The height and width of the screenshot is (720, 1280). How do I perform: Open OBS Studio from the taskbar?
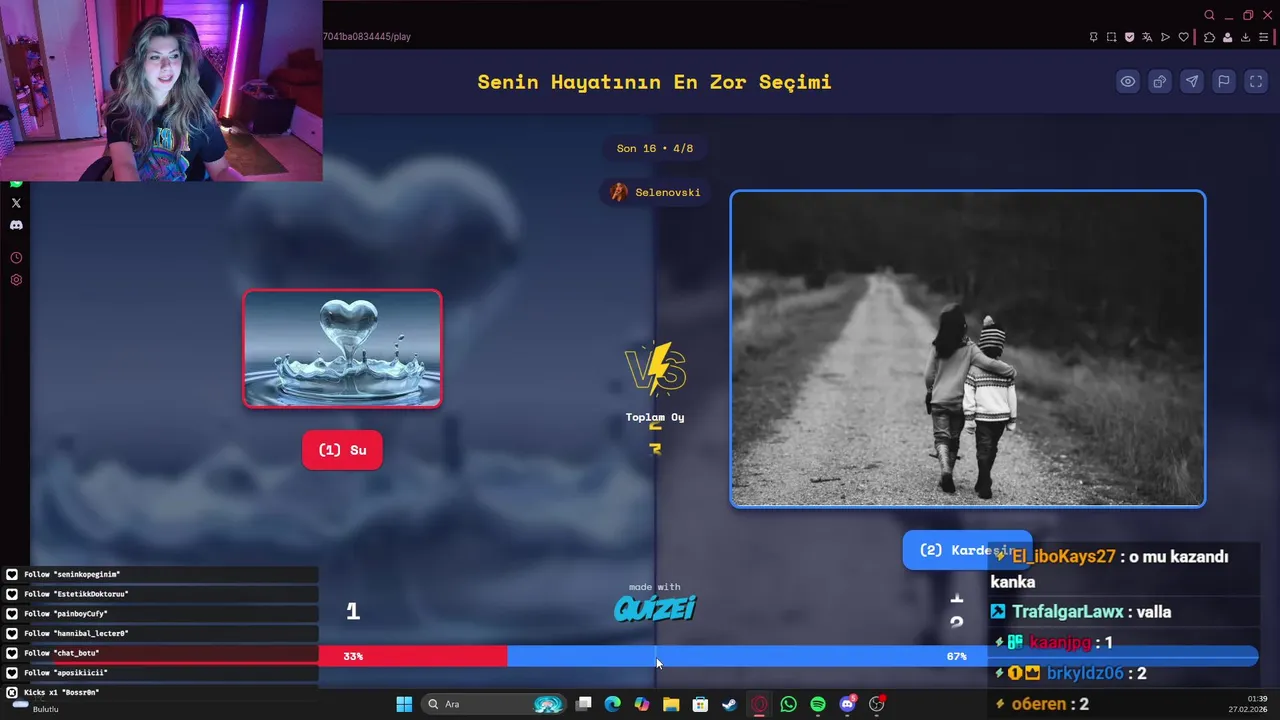tap(877, 704)
